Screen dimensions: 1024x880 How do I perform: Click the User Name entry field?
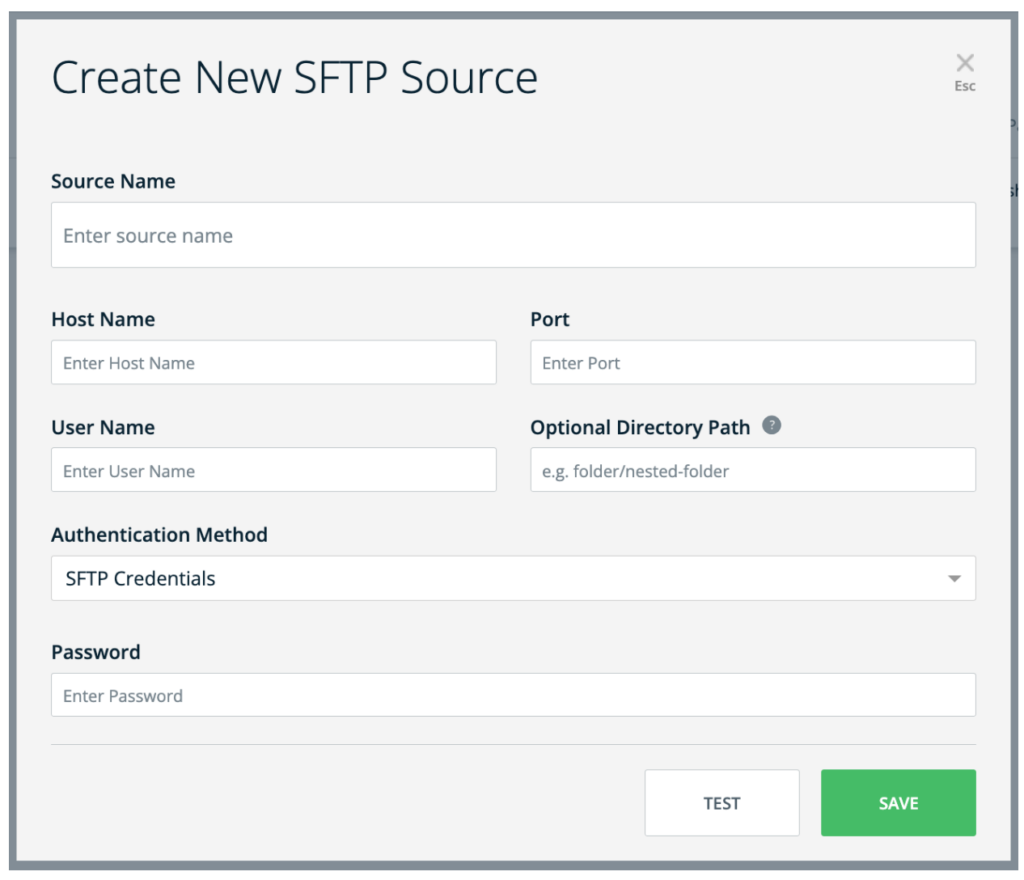pyautogui.click(x=272, y=470)
